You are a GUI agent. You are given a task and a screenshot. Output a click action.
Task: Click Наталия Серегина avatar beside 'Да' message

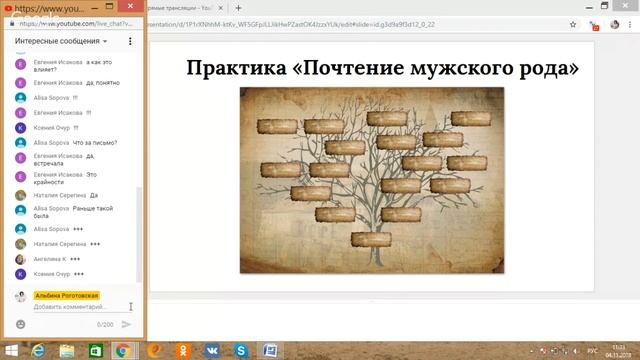tap(20, 195)
